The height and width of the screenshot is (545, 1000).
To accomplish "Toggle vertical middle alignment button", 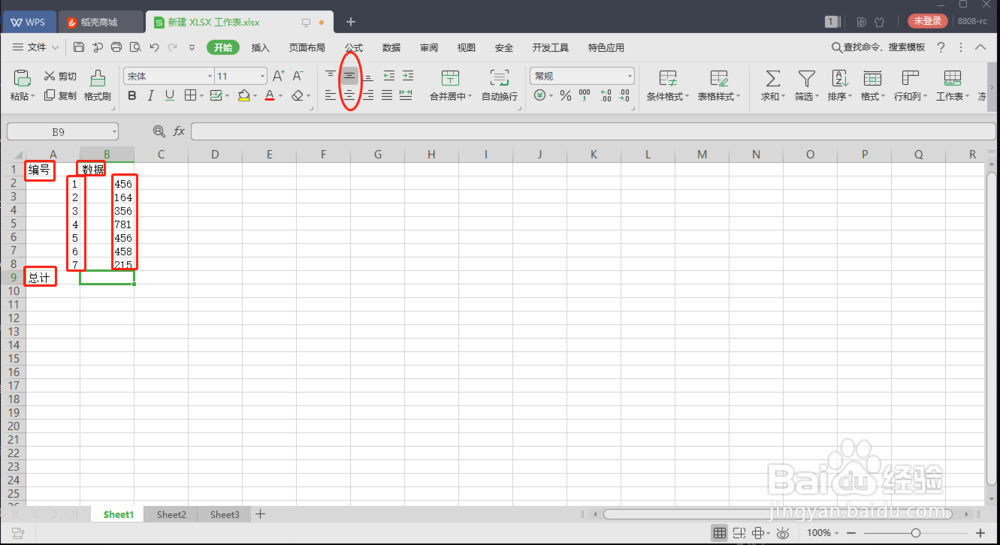I will [349, 75].
